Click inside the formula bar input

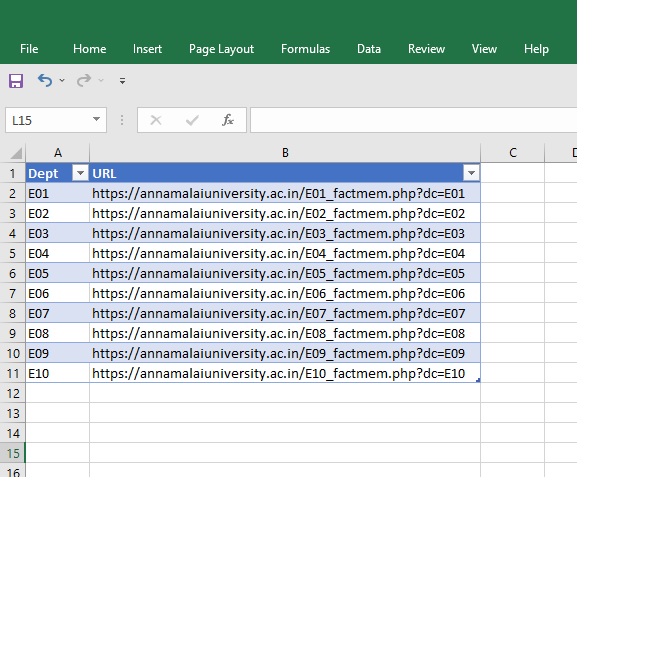tap(413, 120)
